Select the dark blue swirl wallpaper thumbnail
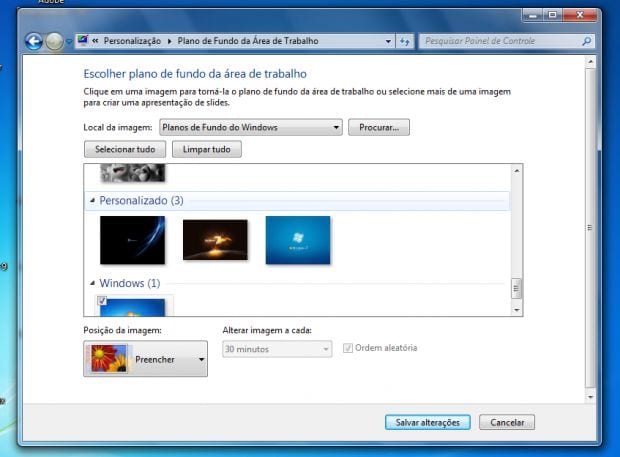The width and height of the screenshot is (620, 457). pyautogui.click(x=132, y=240)
